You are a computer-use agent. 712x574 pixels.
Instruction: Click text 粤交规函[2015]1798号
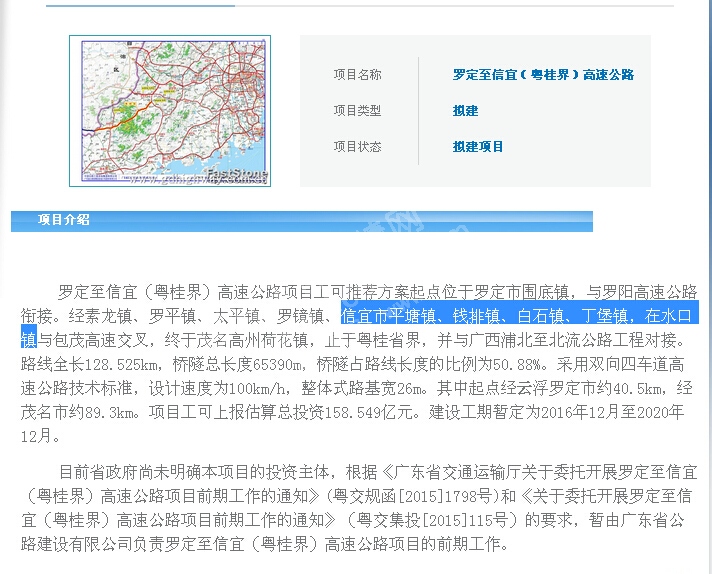point(412,496)
